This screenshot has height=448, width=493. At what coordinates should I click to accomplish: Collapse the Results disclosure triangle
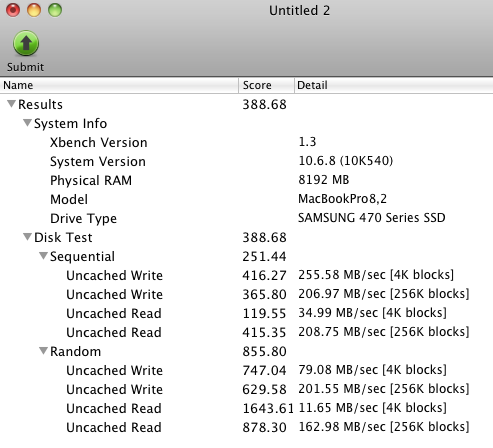tap(12, 104)
